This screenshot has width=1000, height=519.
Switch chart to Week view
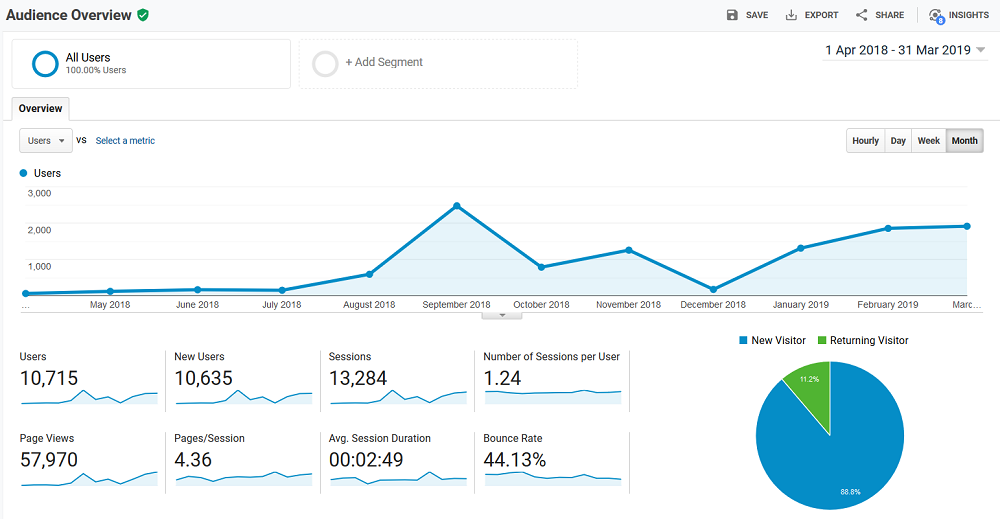pyautogui.click(x=929, y=140)
